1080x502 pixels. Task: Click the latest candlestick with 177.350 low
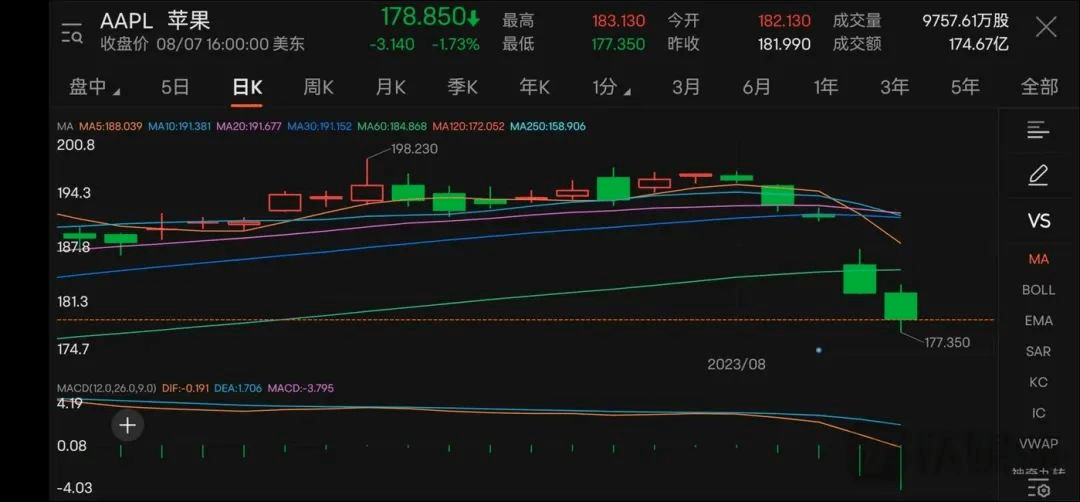[900, 306]
